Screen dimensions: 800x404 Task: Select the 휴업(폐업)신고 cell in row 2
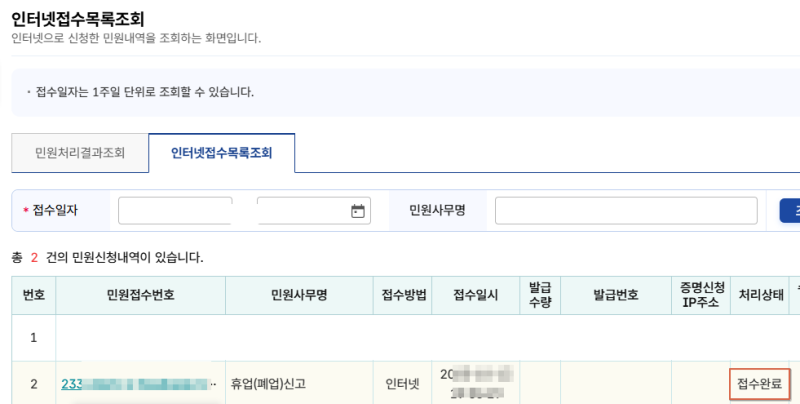tap(299, 384)
